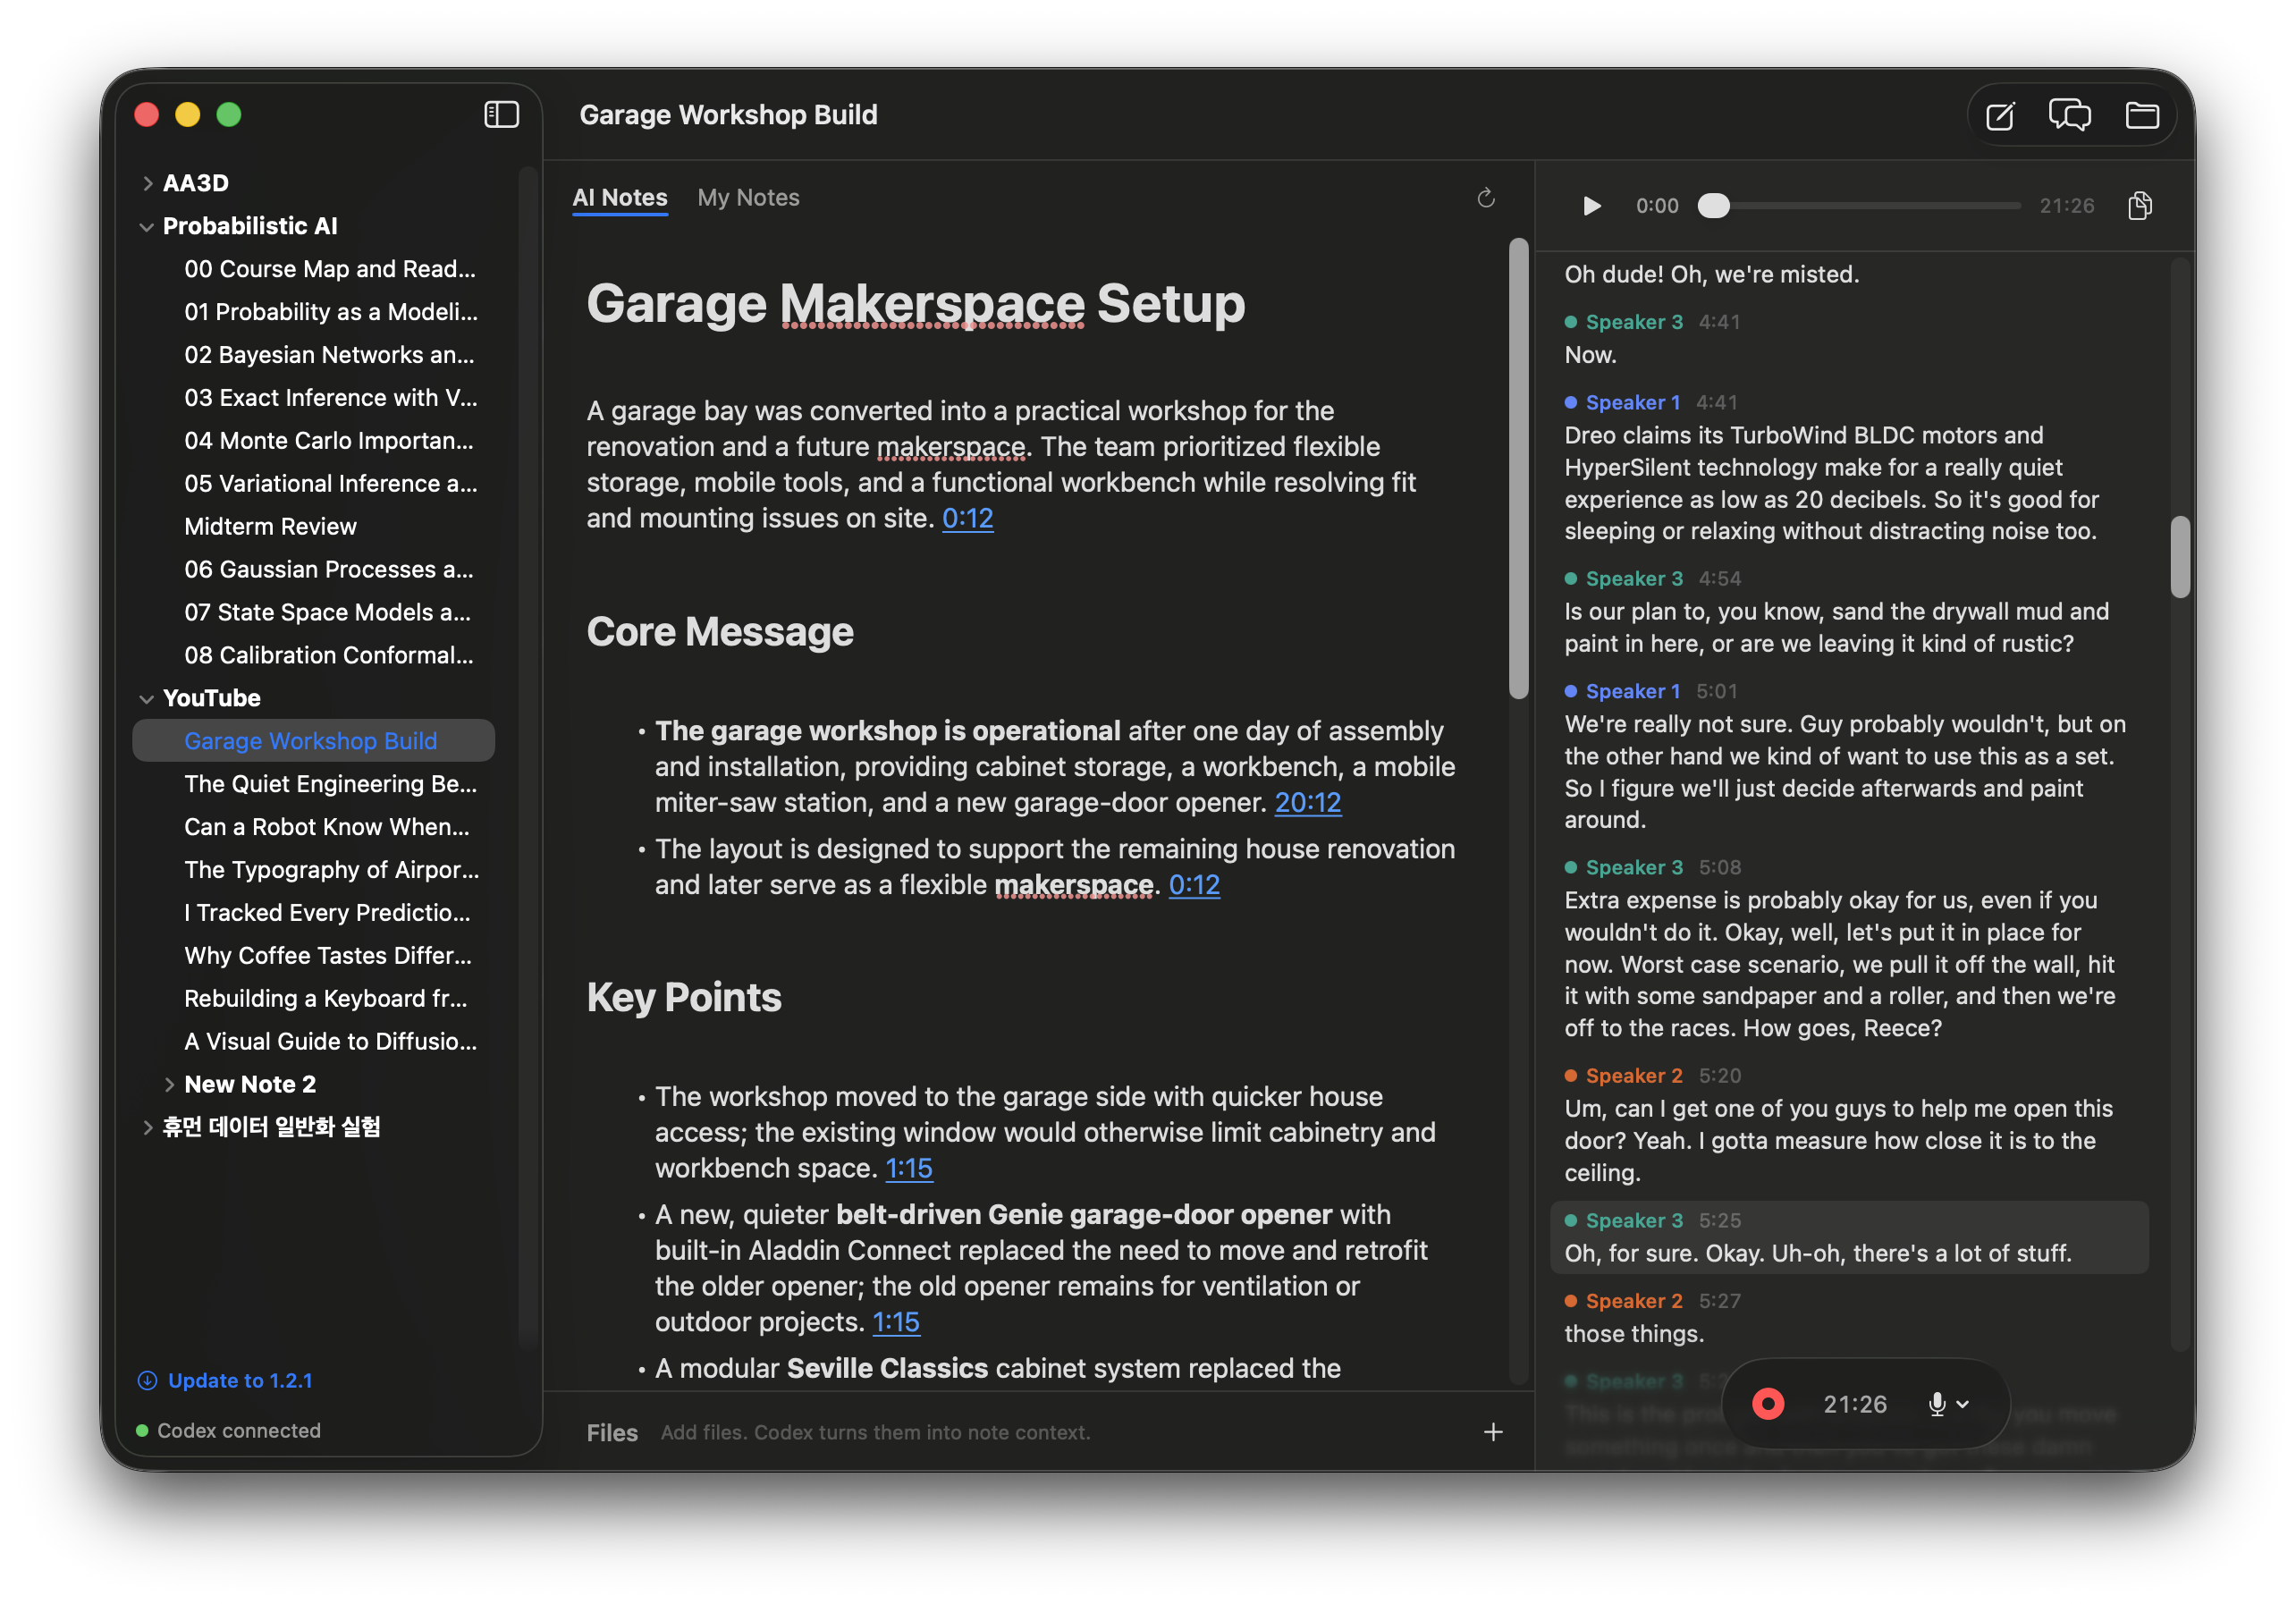Select Speaker 3 entry at 5:25
2296x1604 pixels.
[x=1849, y=1237]
